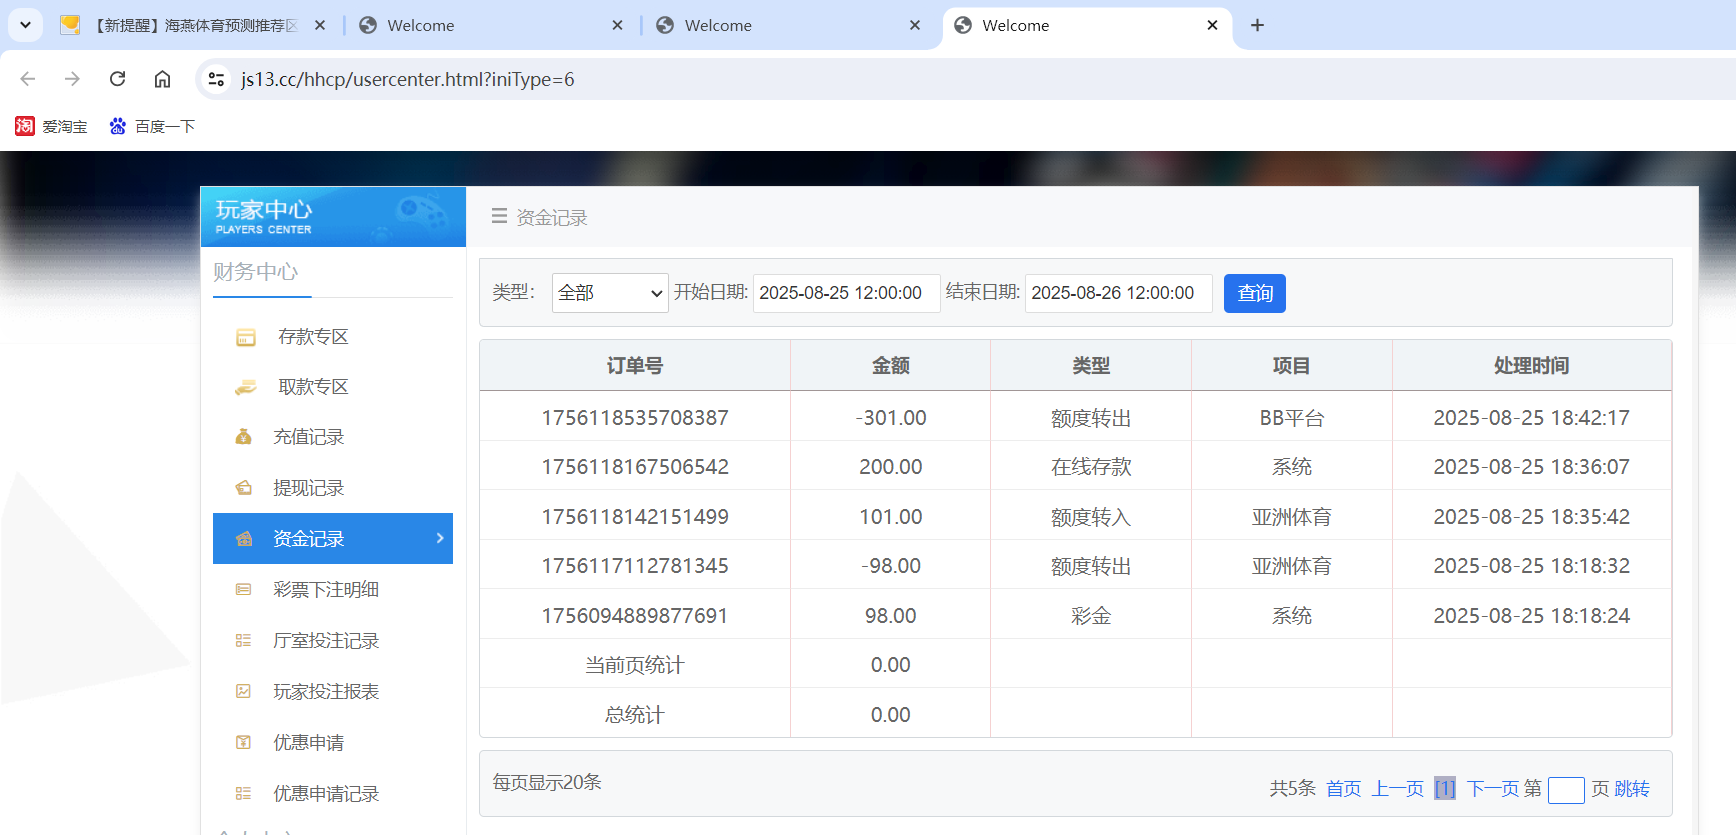Click the browser reload page icon
Screen dimensions: 1736x835
pyautogui.click(x=117, y=79)
